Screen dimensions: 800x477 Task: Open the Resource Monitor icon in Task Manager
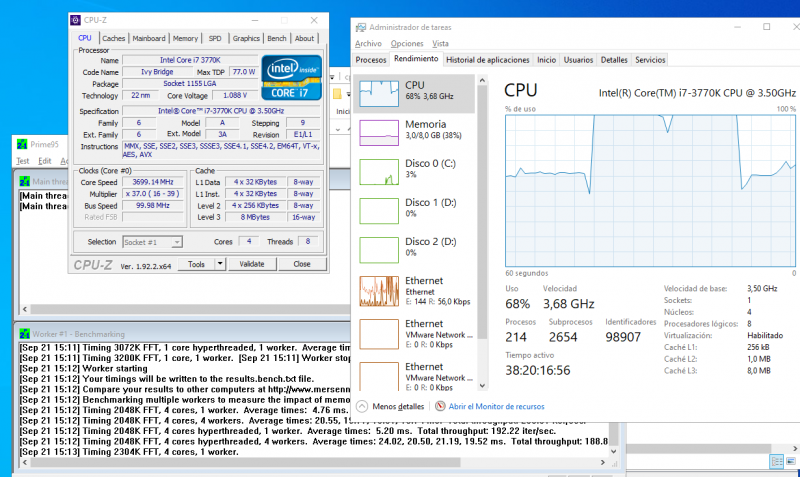(x=440, y=406)
